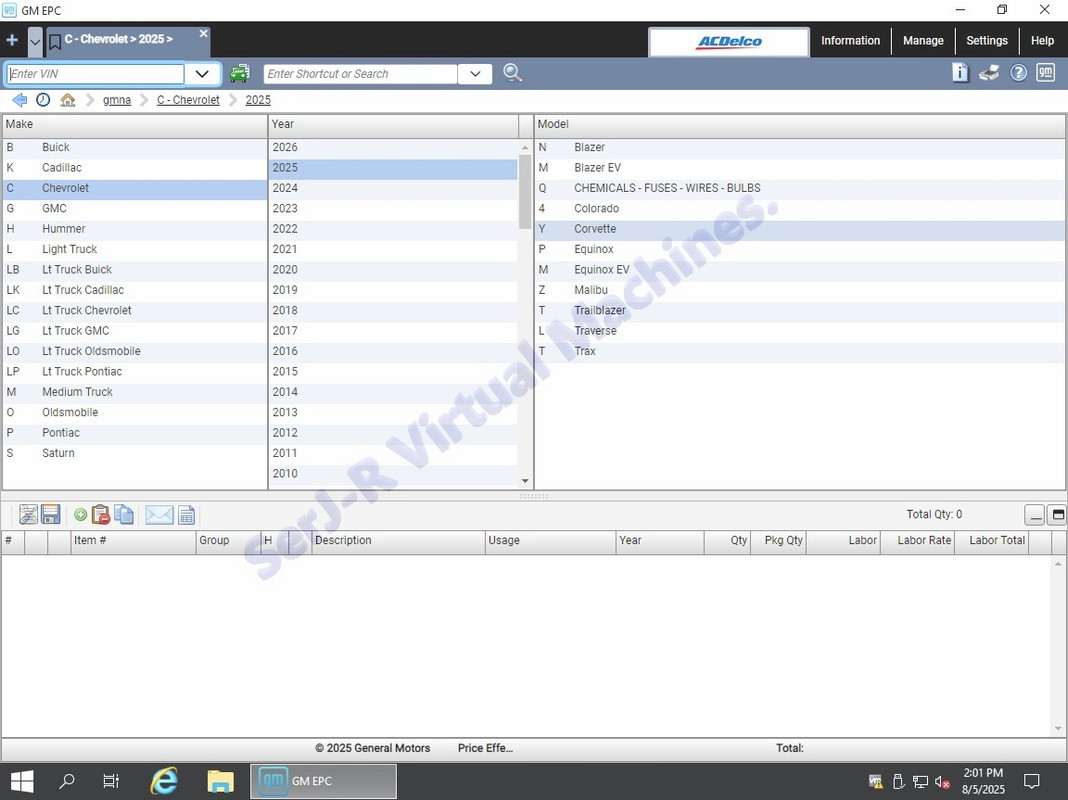Open the Information menu
Screen dimensions: 1068x800
[x=850, y=41]
